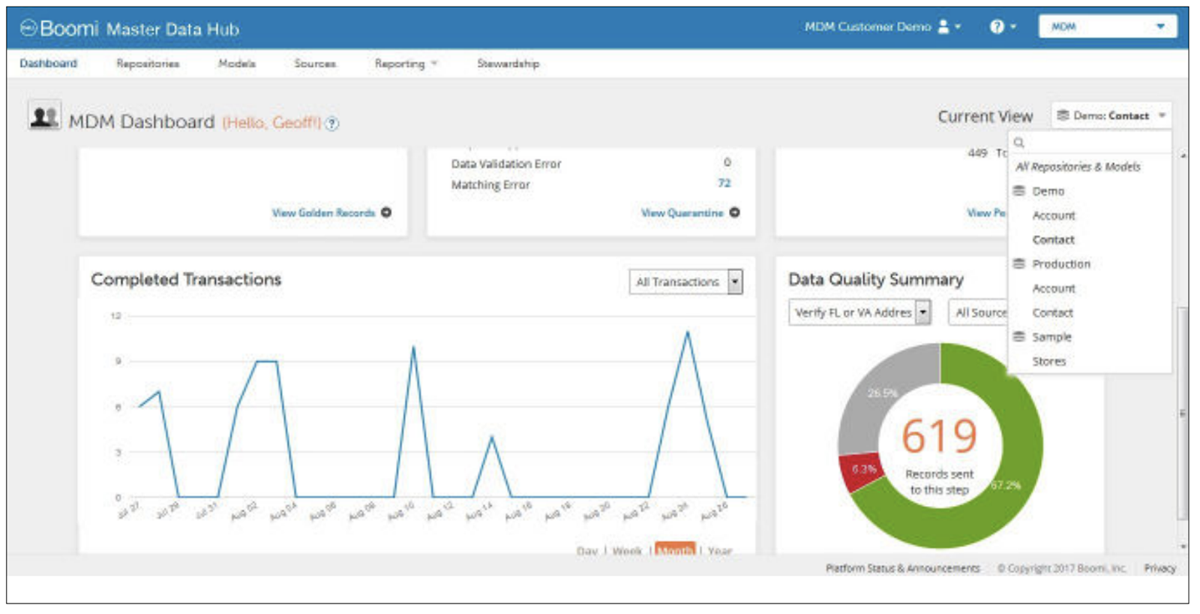Open the Sources tab
Image resolution: width=1200 pixels, height=614 pixels.
[x=315, y=64]
